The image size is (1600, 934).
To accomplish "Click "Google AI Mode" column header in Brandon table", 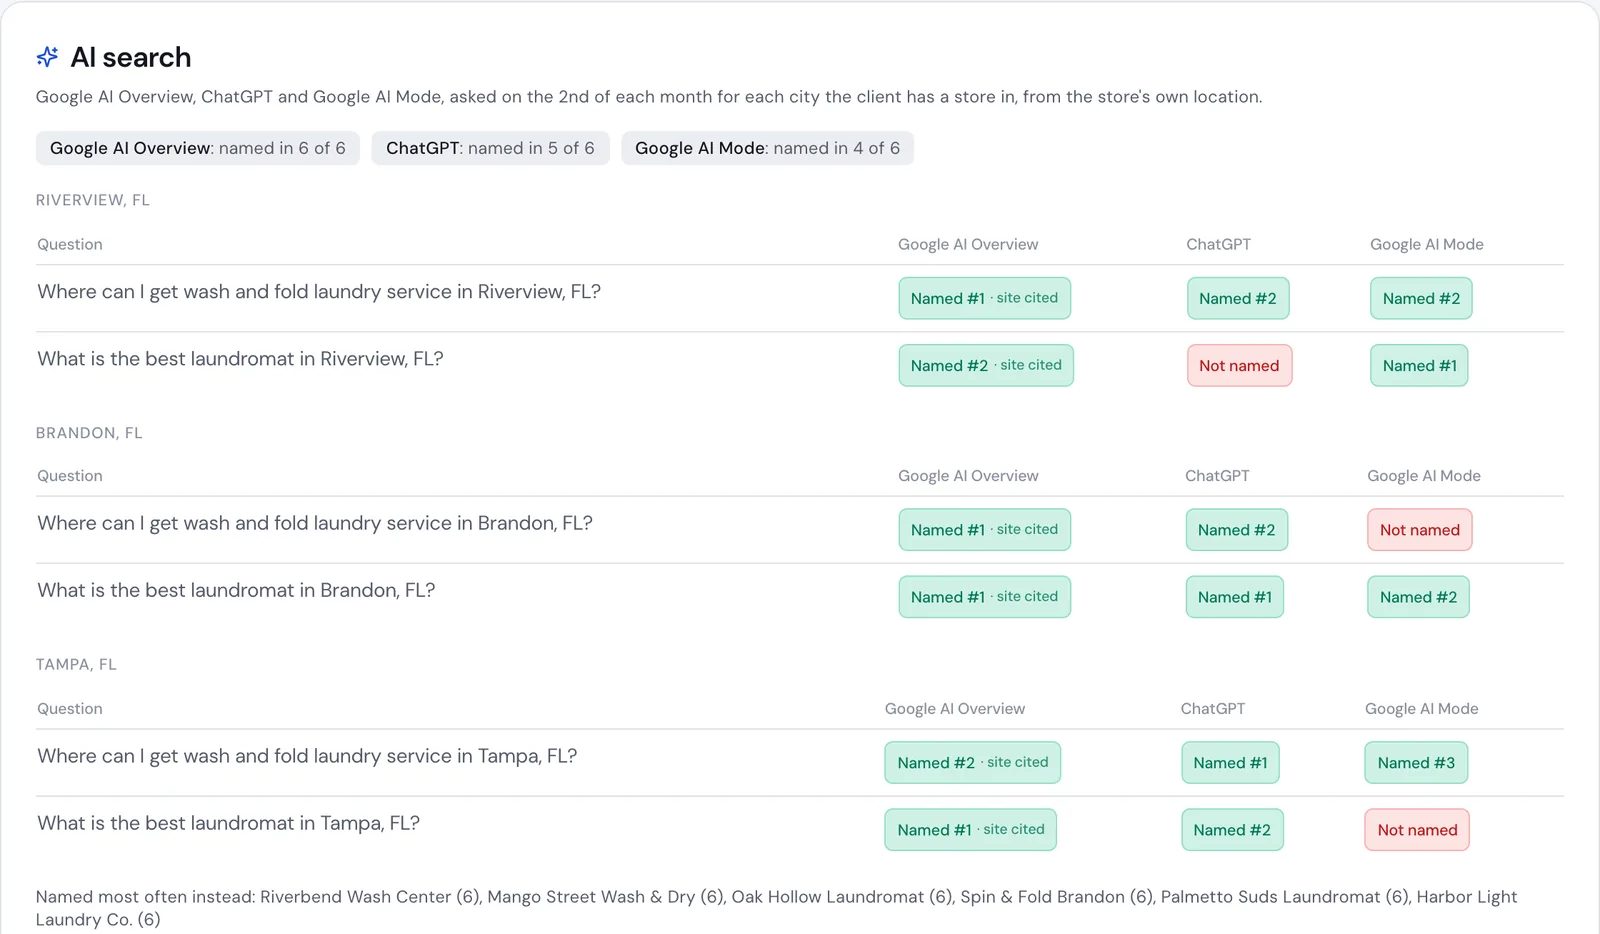I will pos(1424,476).
